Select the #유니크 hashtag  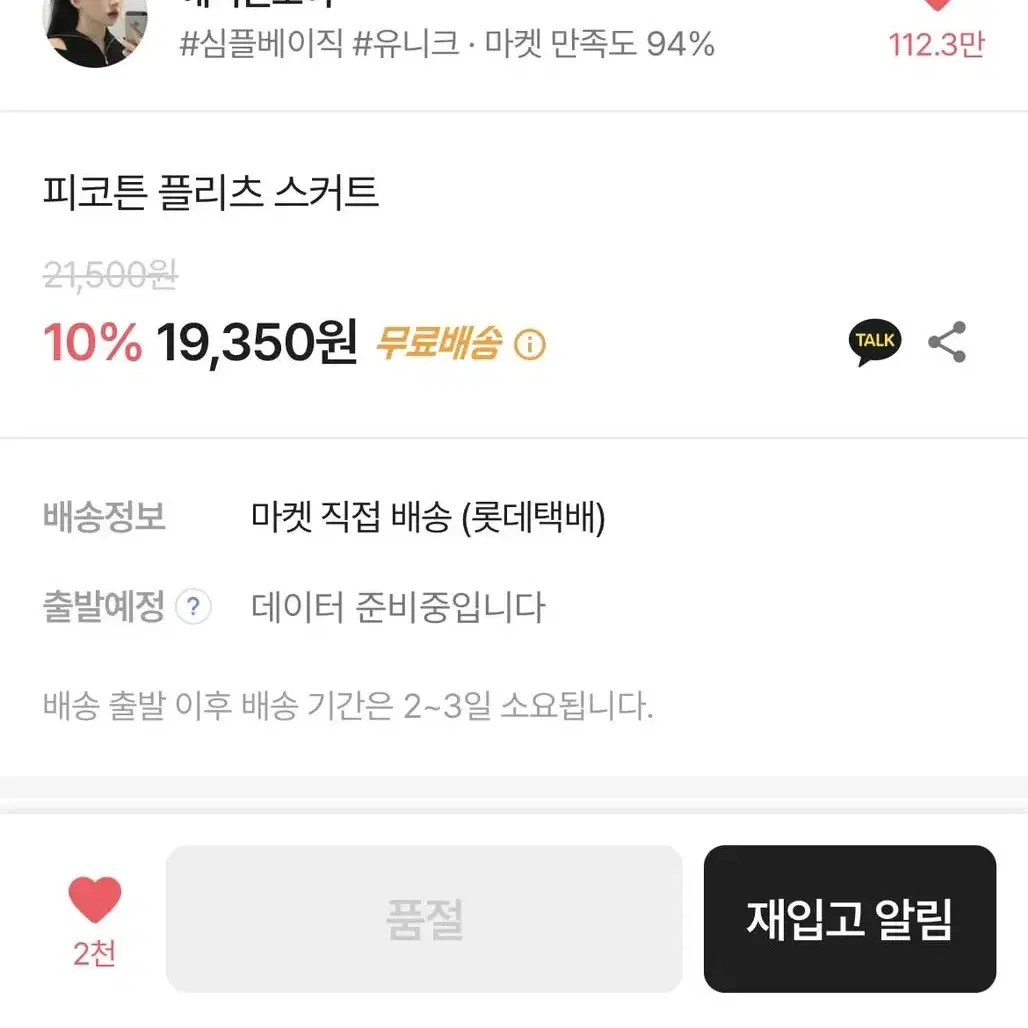(x=405, y=44)
